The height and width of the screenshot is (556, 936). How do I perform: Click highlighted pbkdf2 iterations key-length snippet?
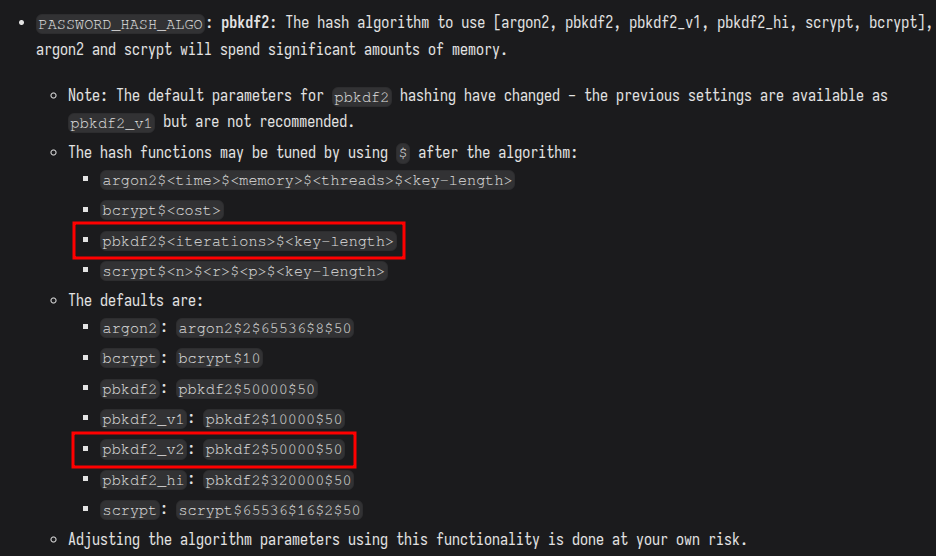(248, 241)
